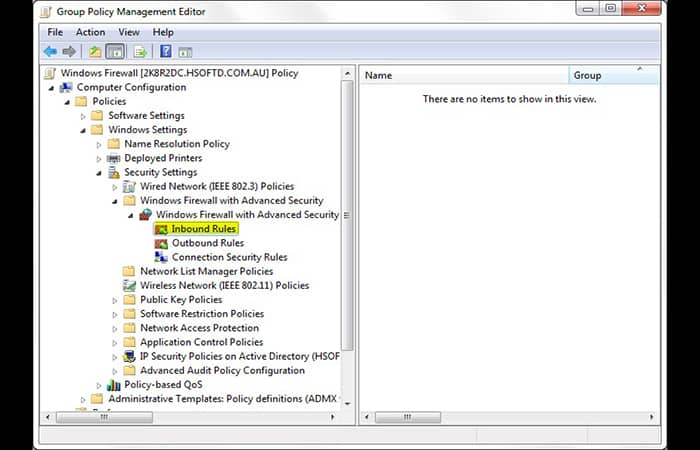The image size is (700, 450).
Task: Select Network List Manager Policies
Action: click(x=206, y=271)
